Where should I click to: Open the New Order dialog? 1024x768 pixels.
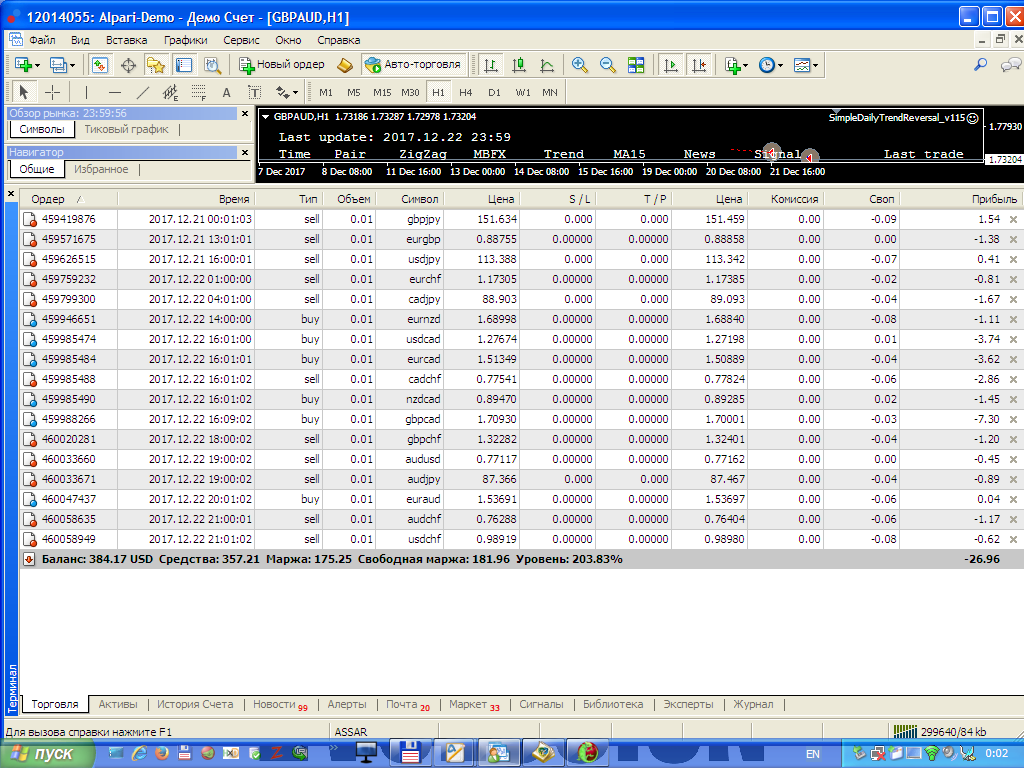click(281, 65)
